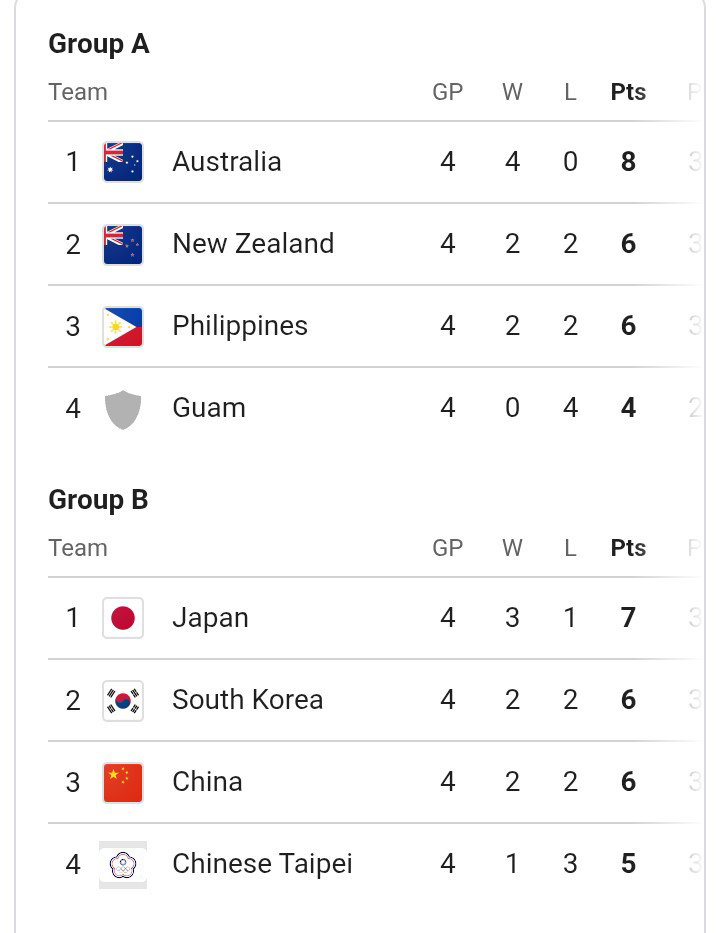Open the Japan team link

coord(210,618)
